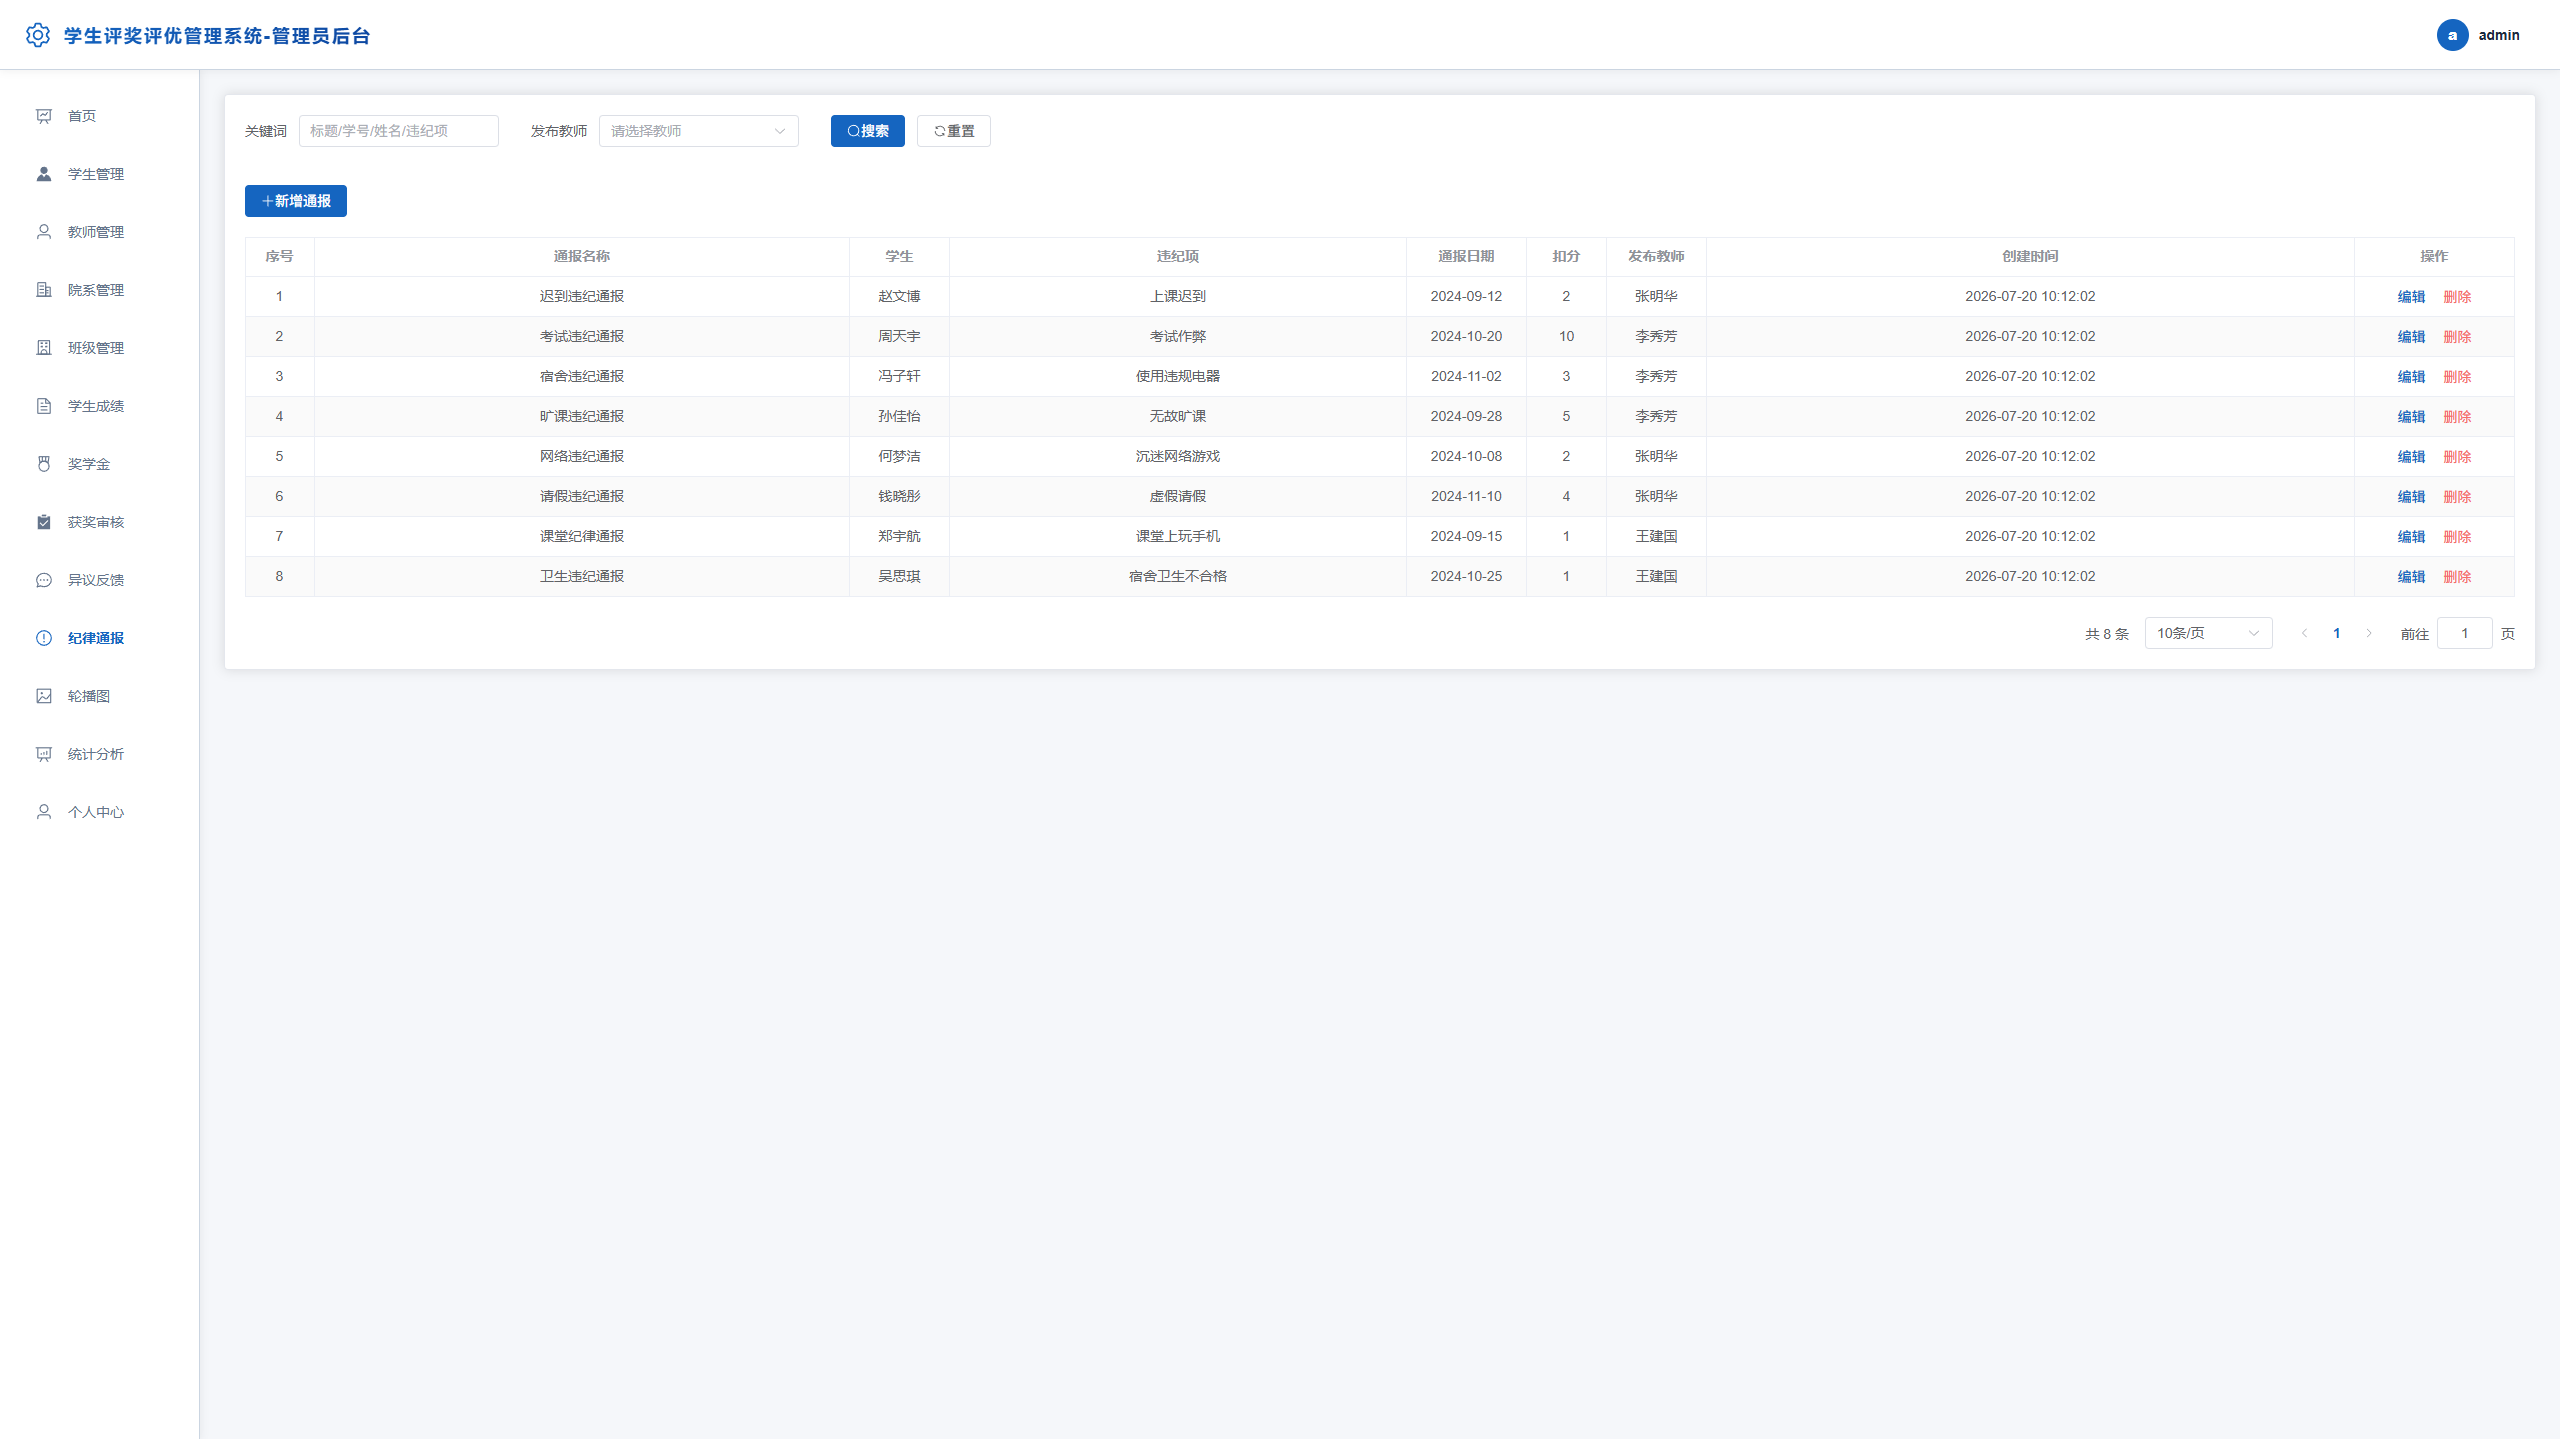Click the 异议反馈 chat bubble icon

pos(44,580)
